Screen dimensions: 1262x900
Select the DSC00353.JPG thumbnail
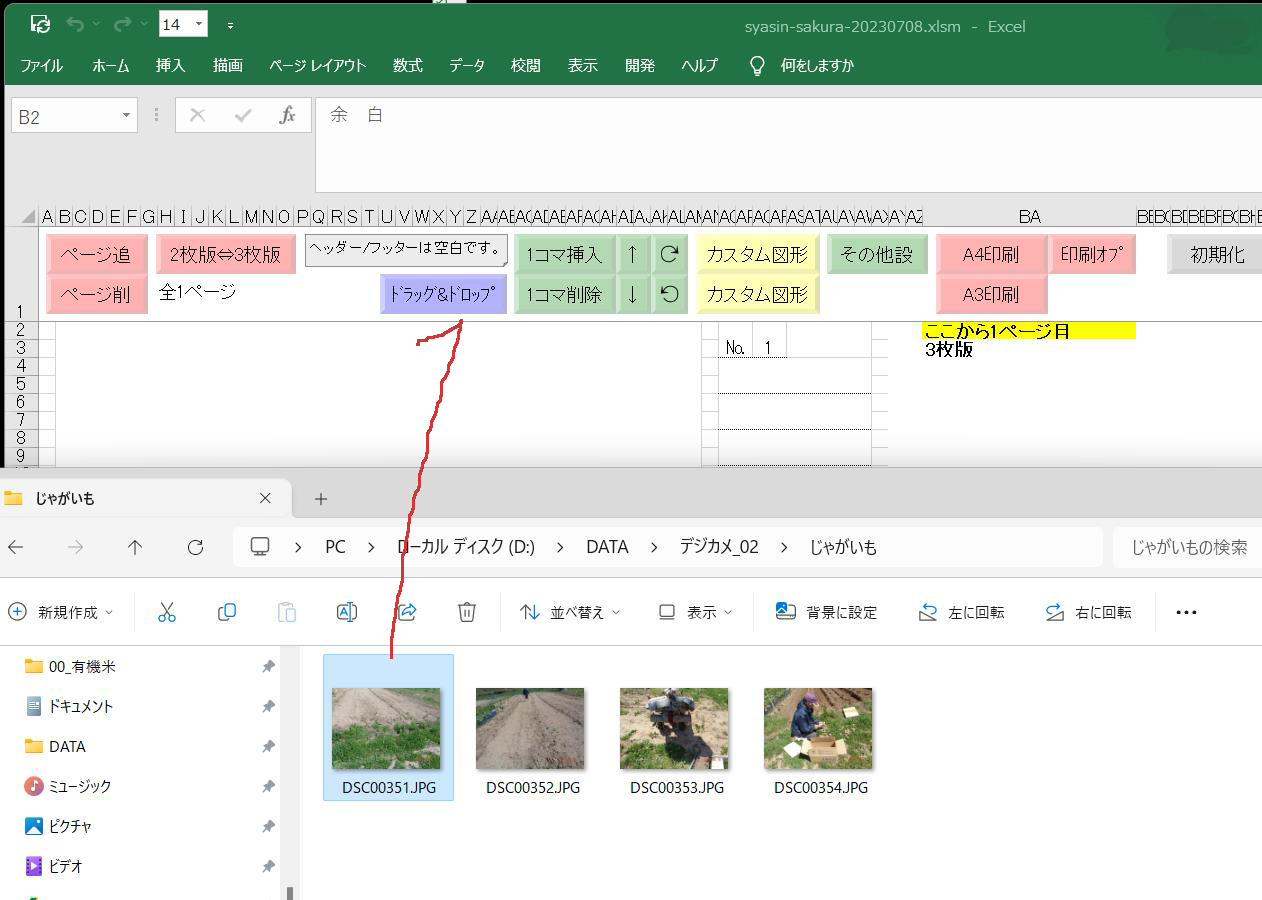coord(674,728)
